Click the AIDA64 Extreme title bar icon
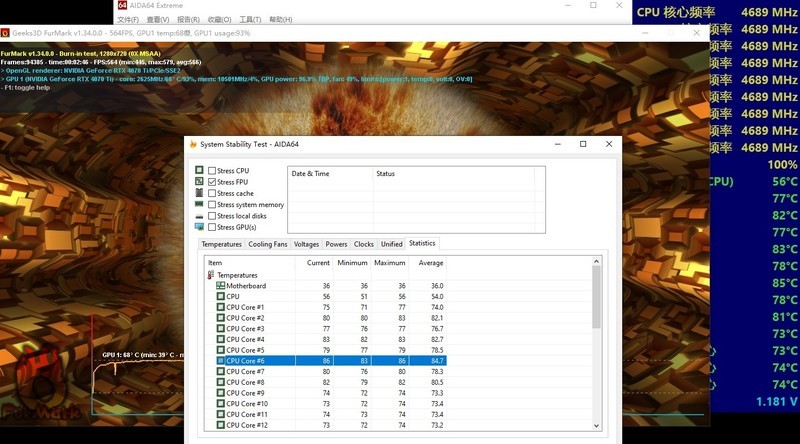This screenshot has width=800, height=444. (x=124, y=6)
